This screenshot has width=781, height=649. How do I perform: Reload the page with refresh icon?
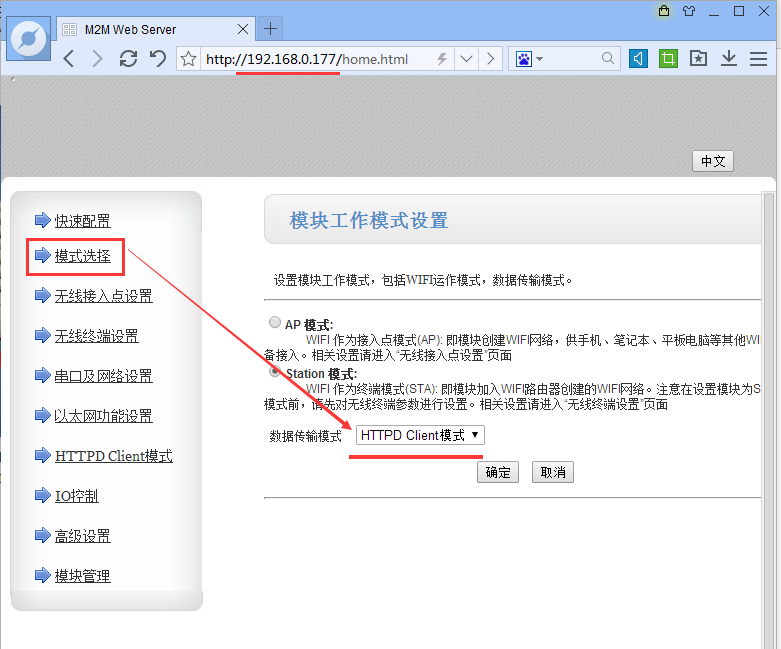pyautogui.click(x=128, y=59)
